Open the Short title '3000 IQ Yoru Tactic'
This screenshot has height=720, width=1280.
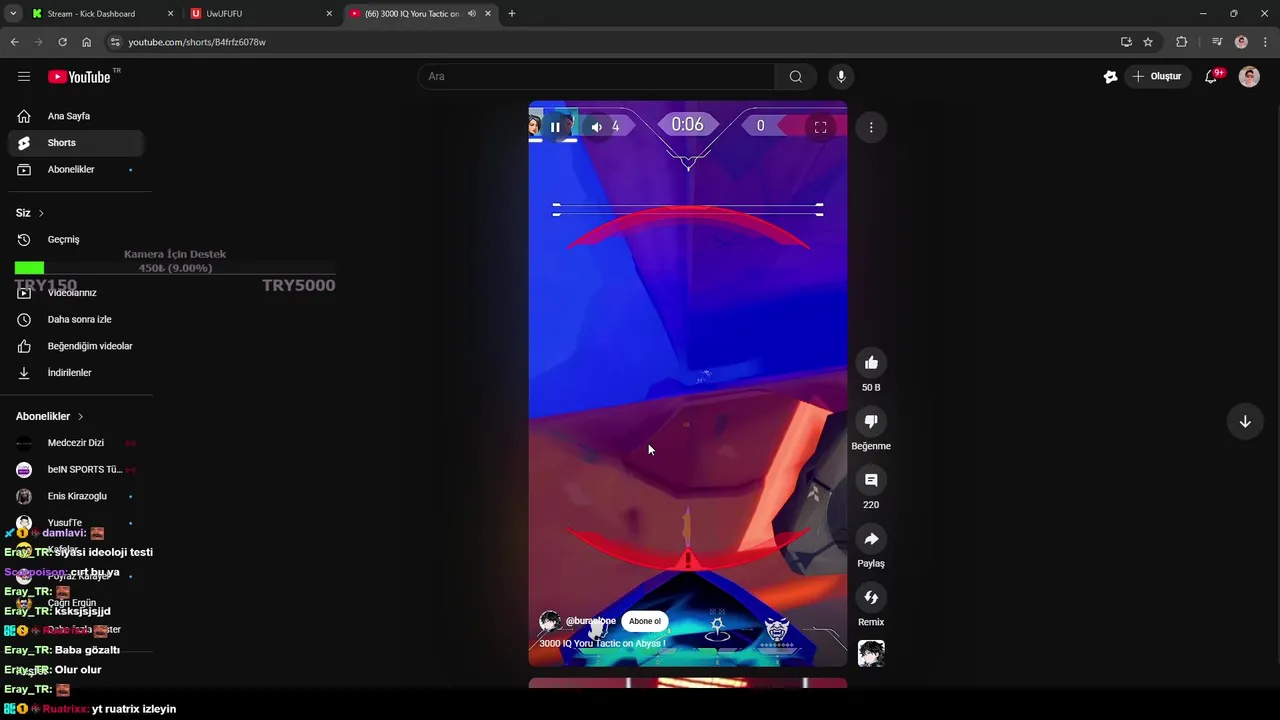pyautogui.click(x=602, y=643)
